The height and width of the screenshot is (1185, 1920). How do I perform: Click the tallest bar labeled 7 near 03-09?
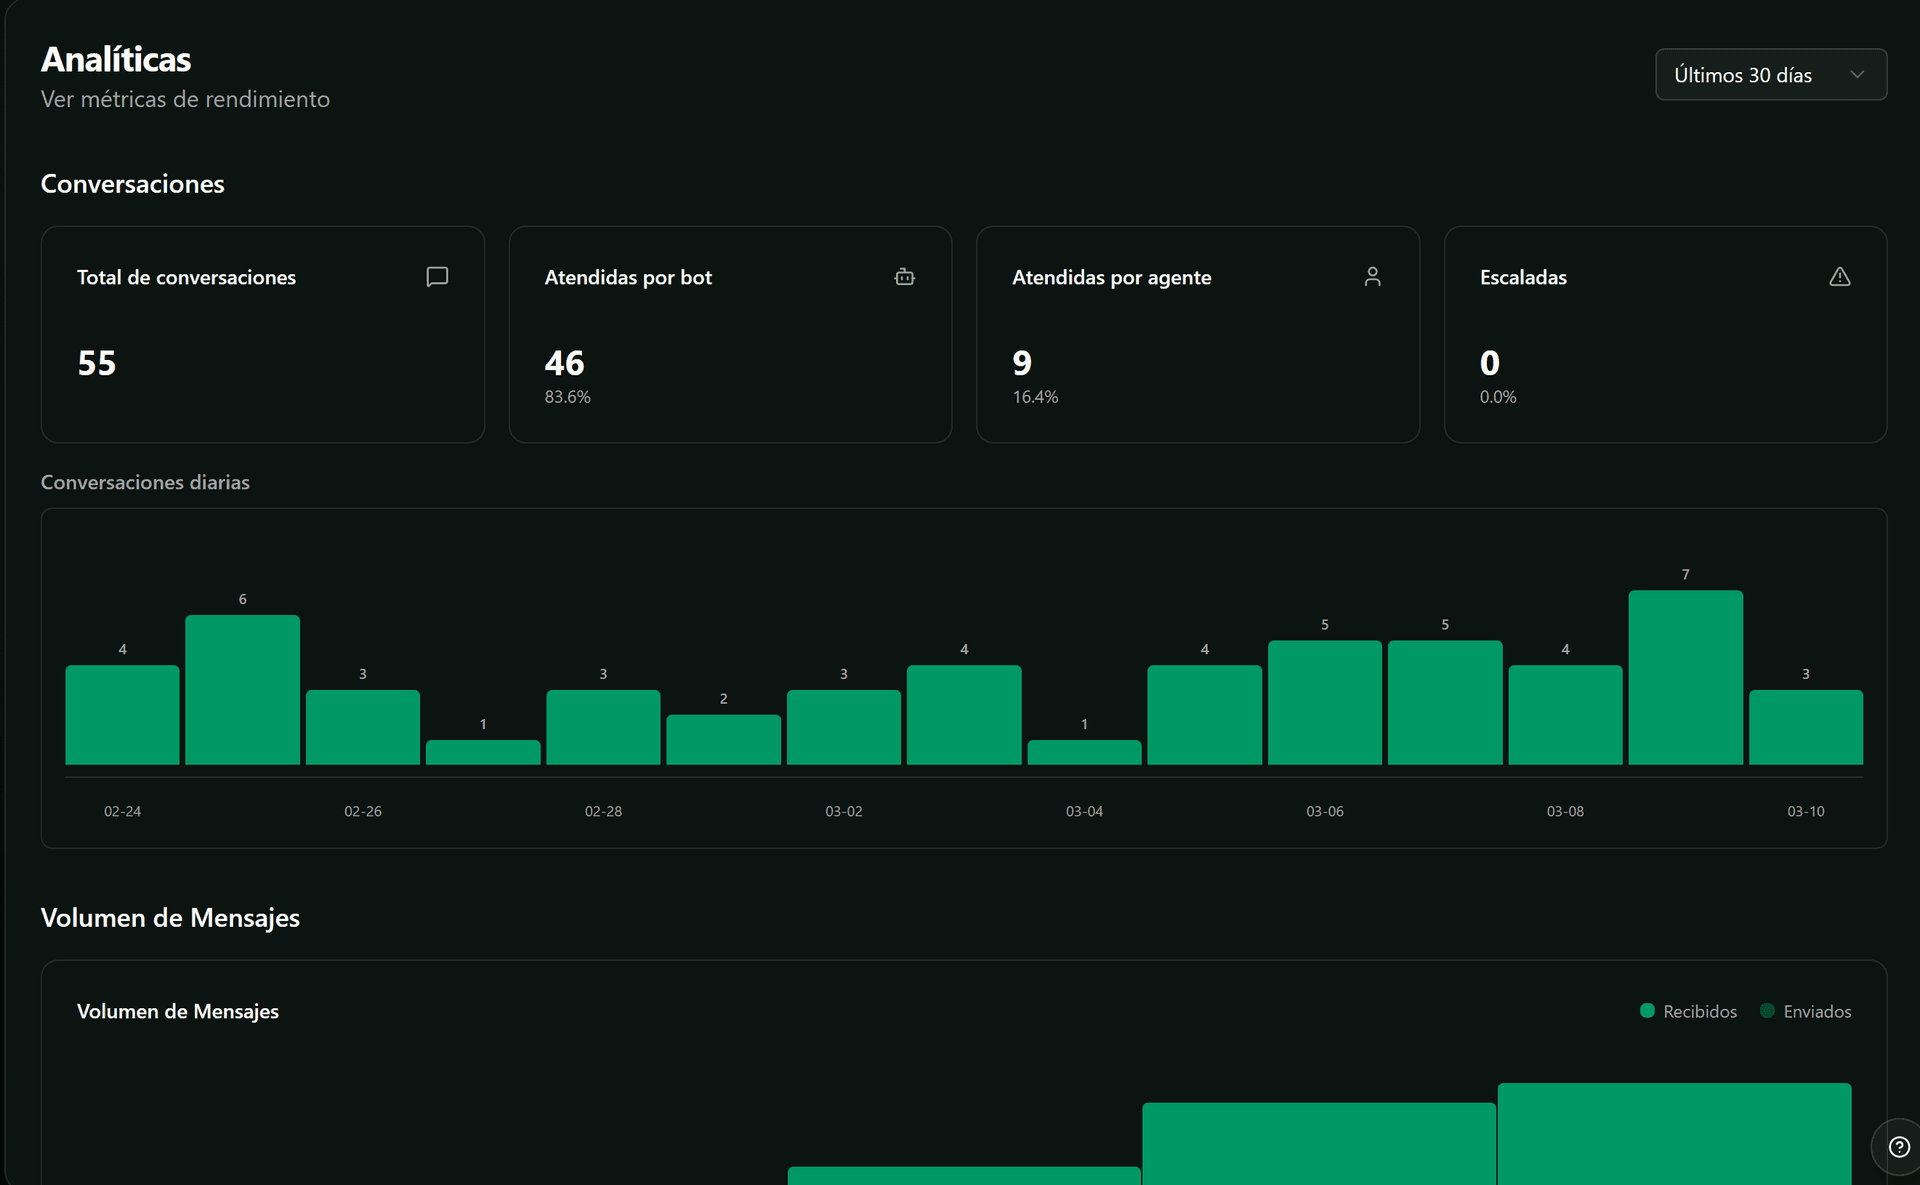tap(1685, 675)
